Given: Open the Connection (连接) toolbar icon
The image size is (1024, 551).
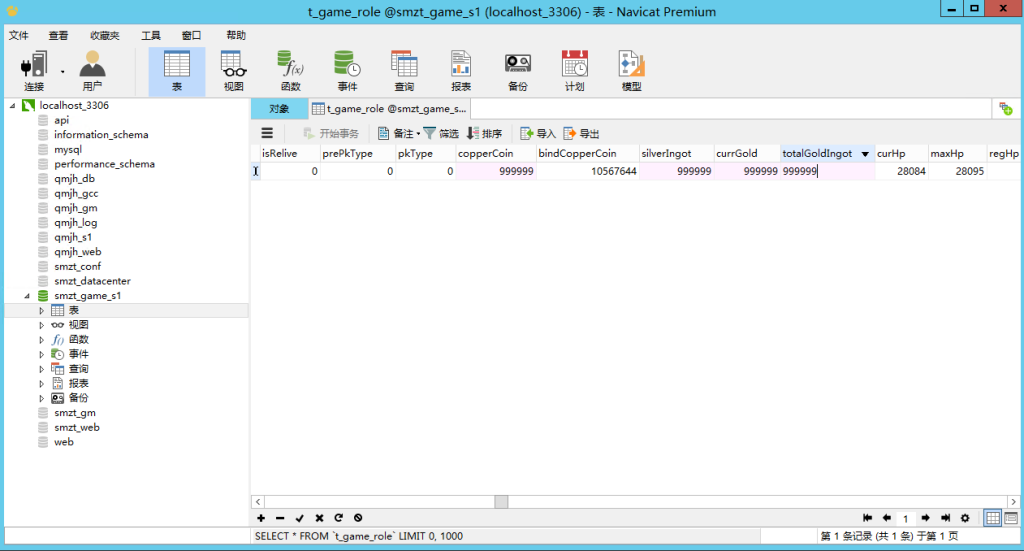Looking at the screenshot, I should (34, 71).
